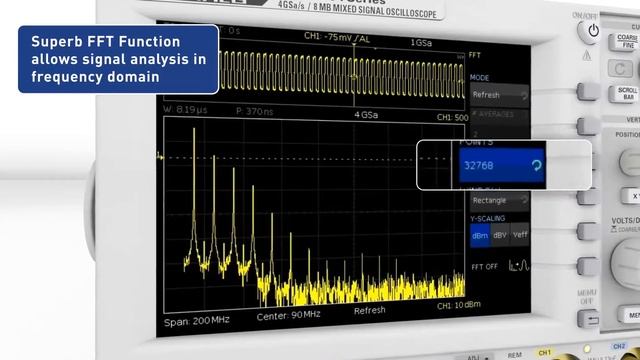
Task: Click the vertical POSITION knob
Action: pyautogui.click(x=630, y=162)
